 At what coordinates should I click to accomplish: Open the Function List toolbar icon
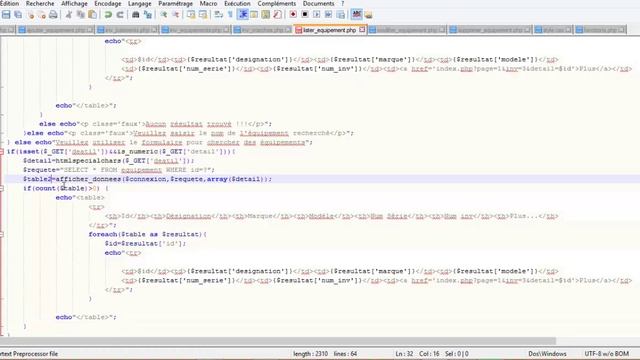click(x=277, y=15)
